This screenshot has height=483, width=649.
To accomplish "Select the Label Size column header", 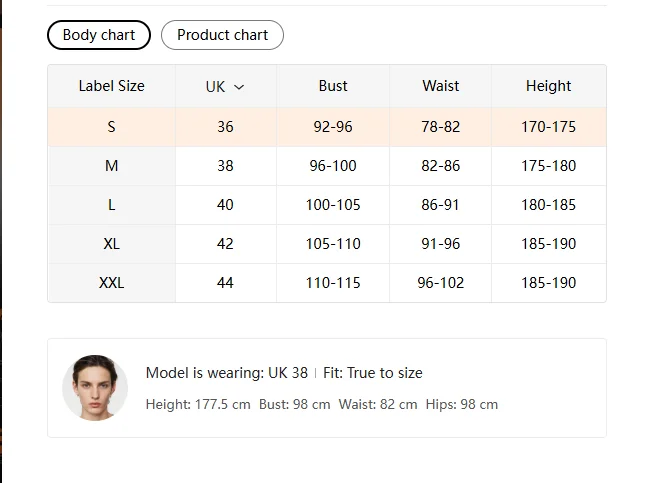I will 111,86.
